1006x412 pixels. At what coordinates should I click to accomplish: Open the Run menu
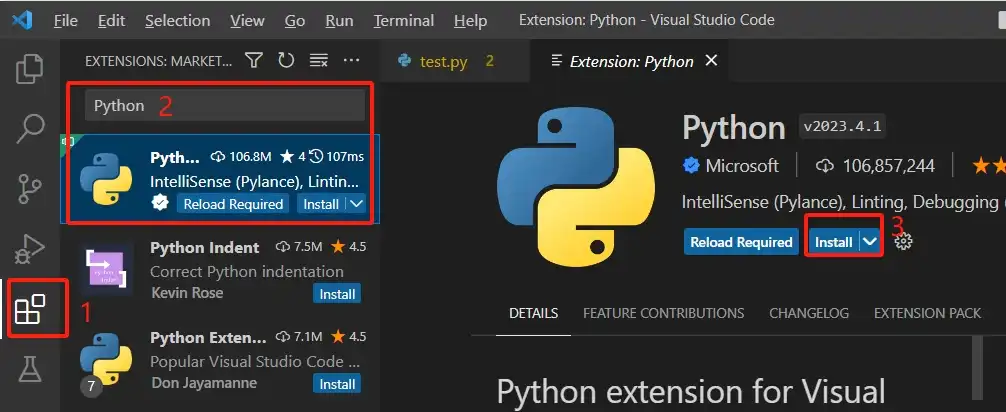point(339,21)
